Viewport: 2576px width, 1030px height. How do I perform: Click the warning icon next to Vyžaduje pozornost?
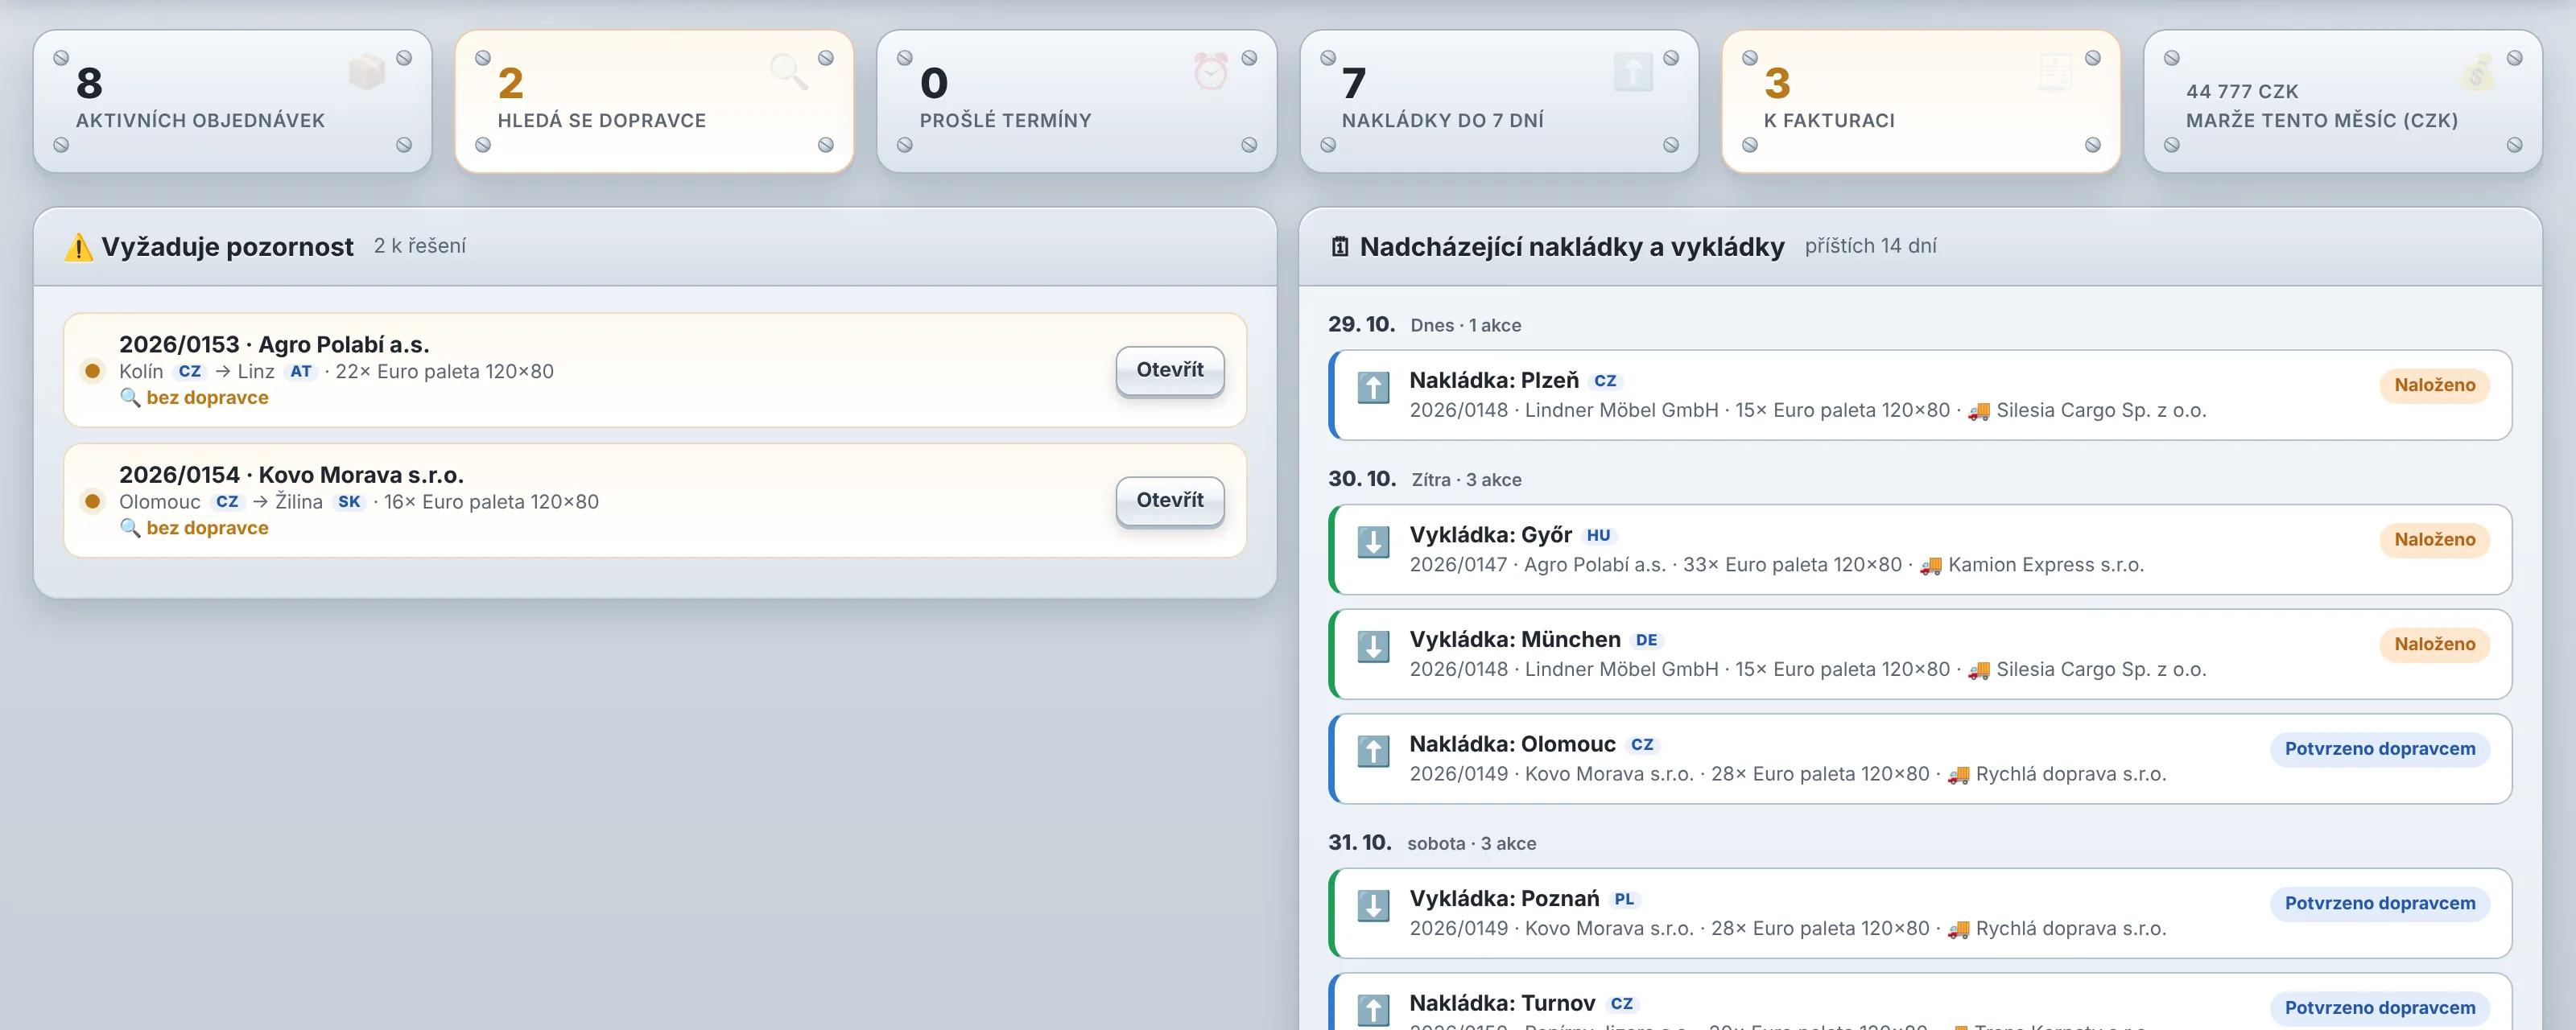[x=78, y=247]
